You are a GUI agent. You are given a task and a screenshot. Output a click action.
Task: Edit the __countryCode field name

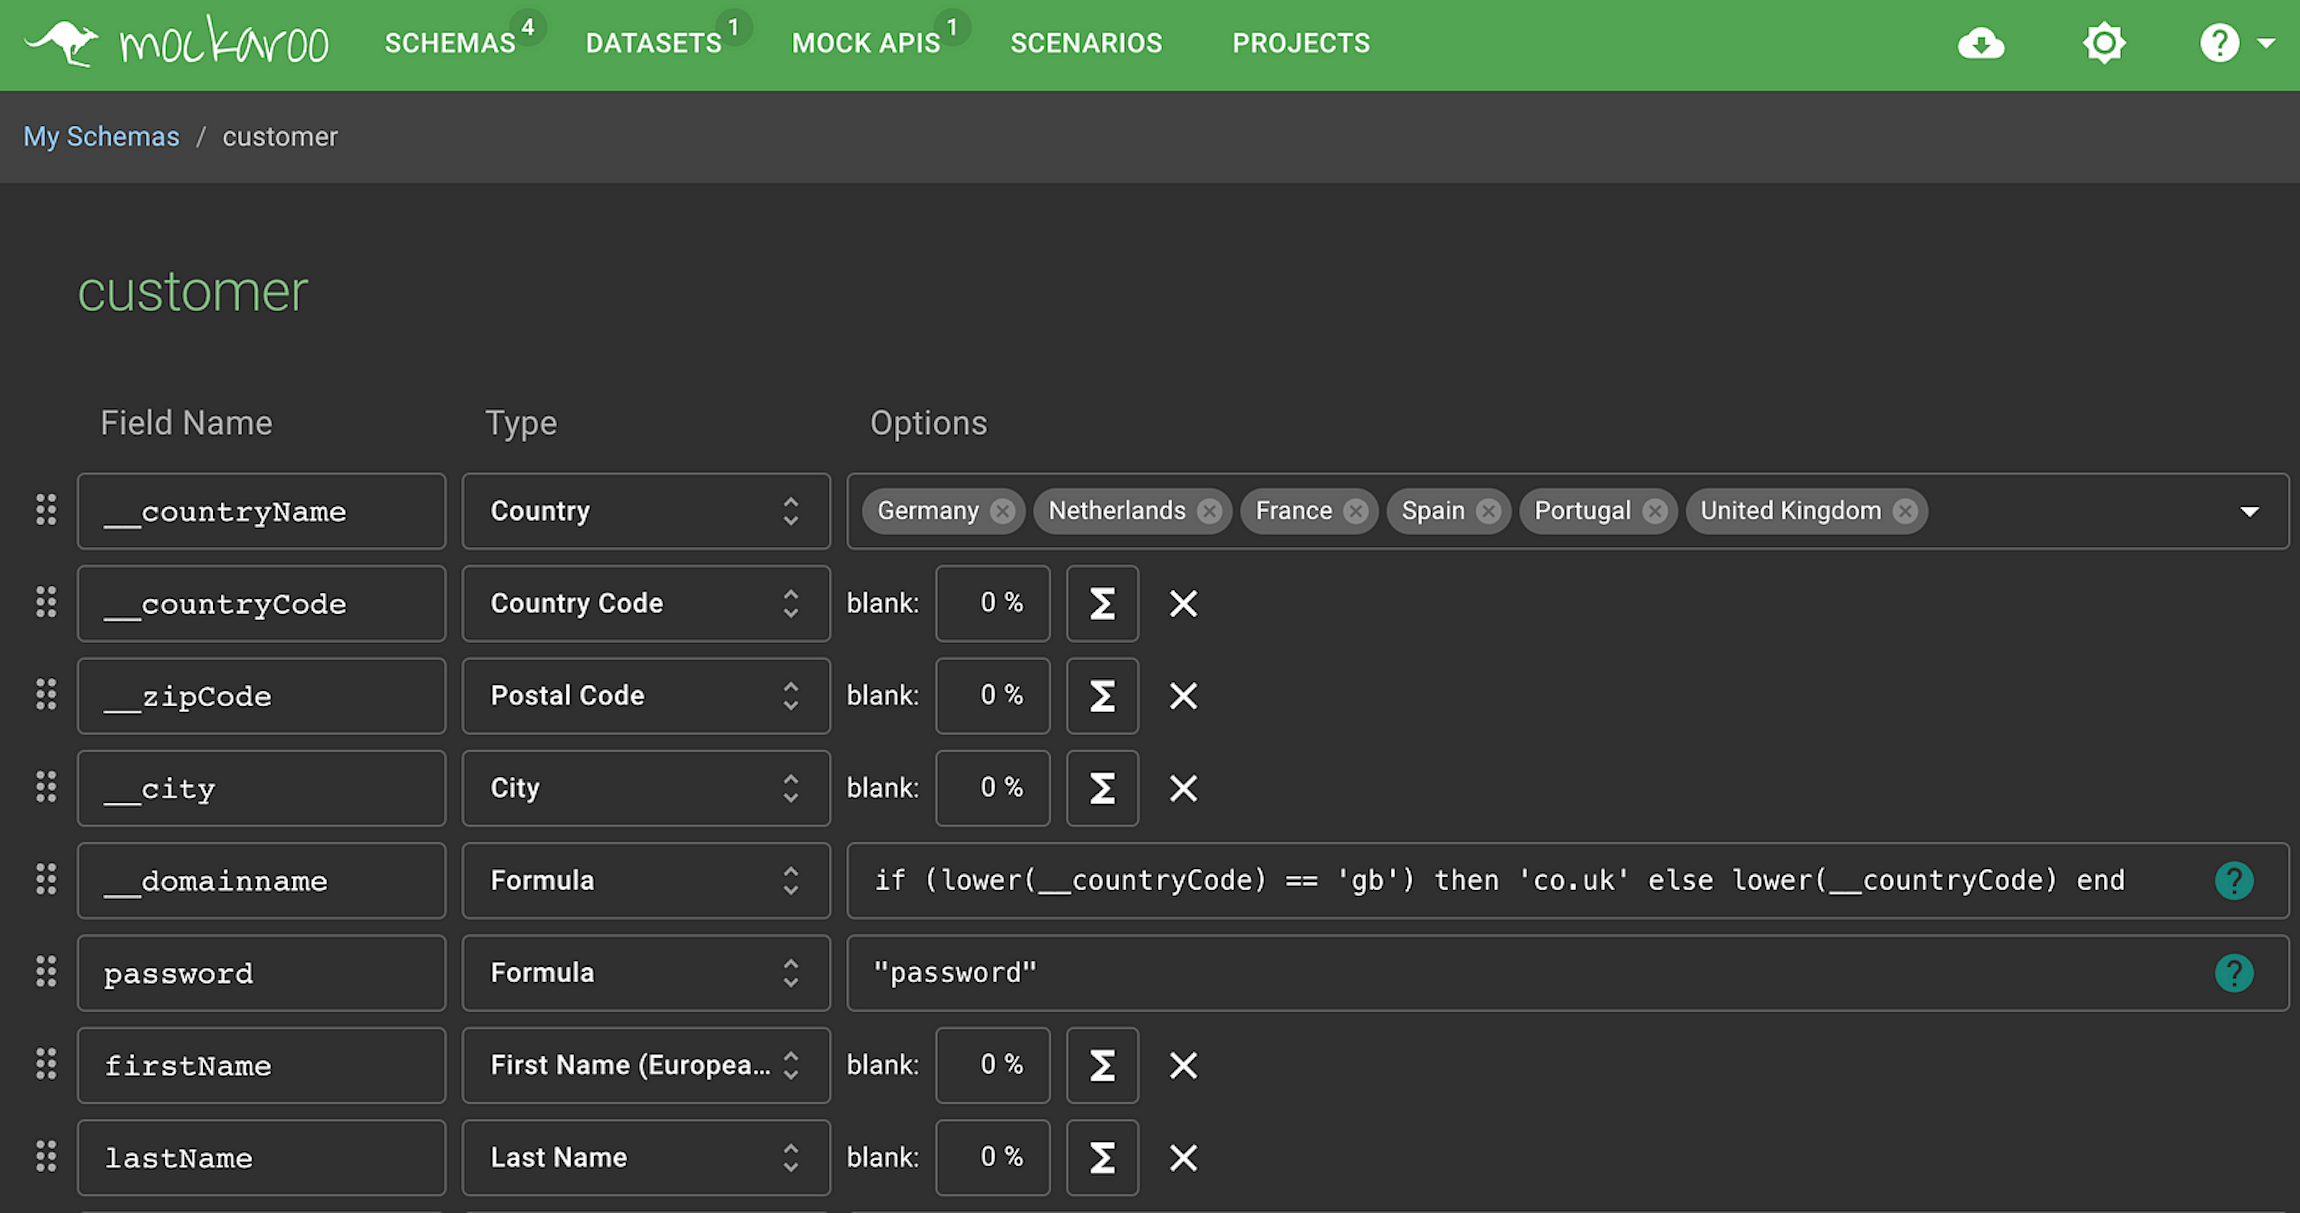[x=261, y=603]
